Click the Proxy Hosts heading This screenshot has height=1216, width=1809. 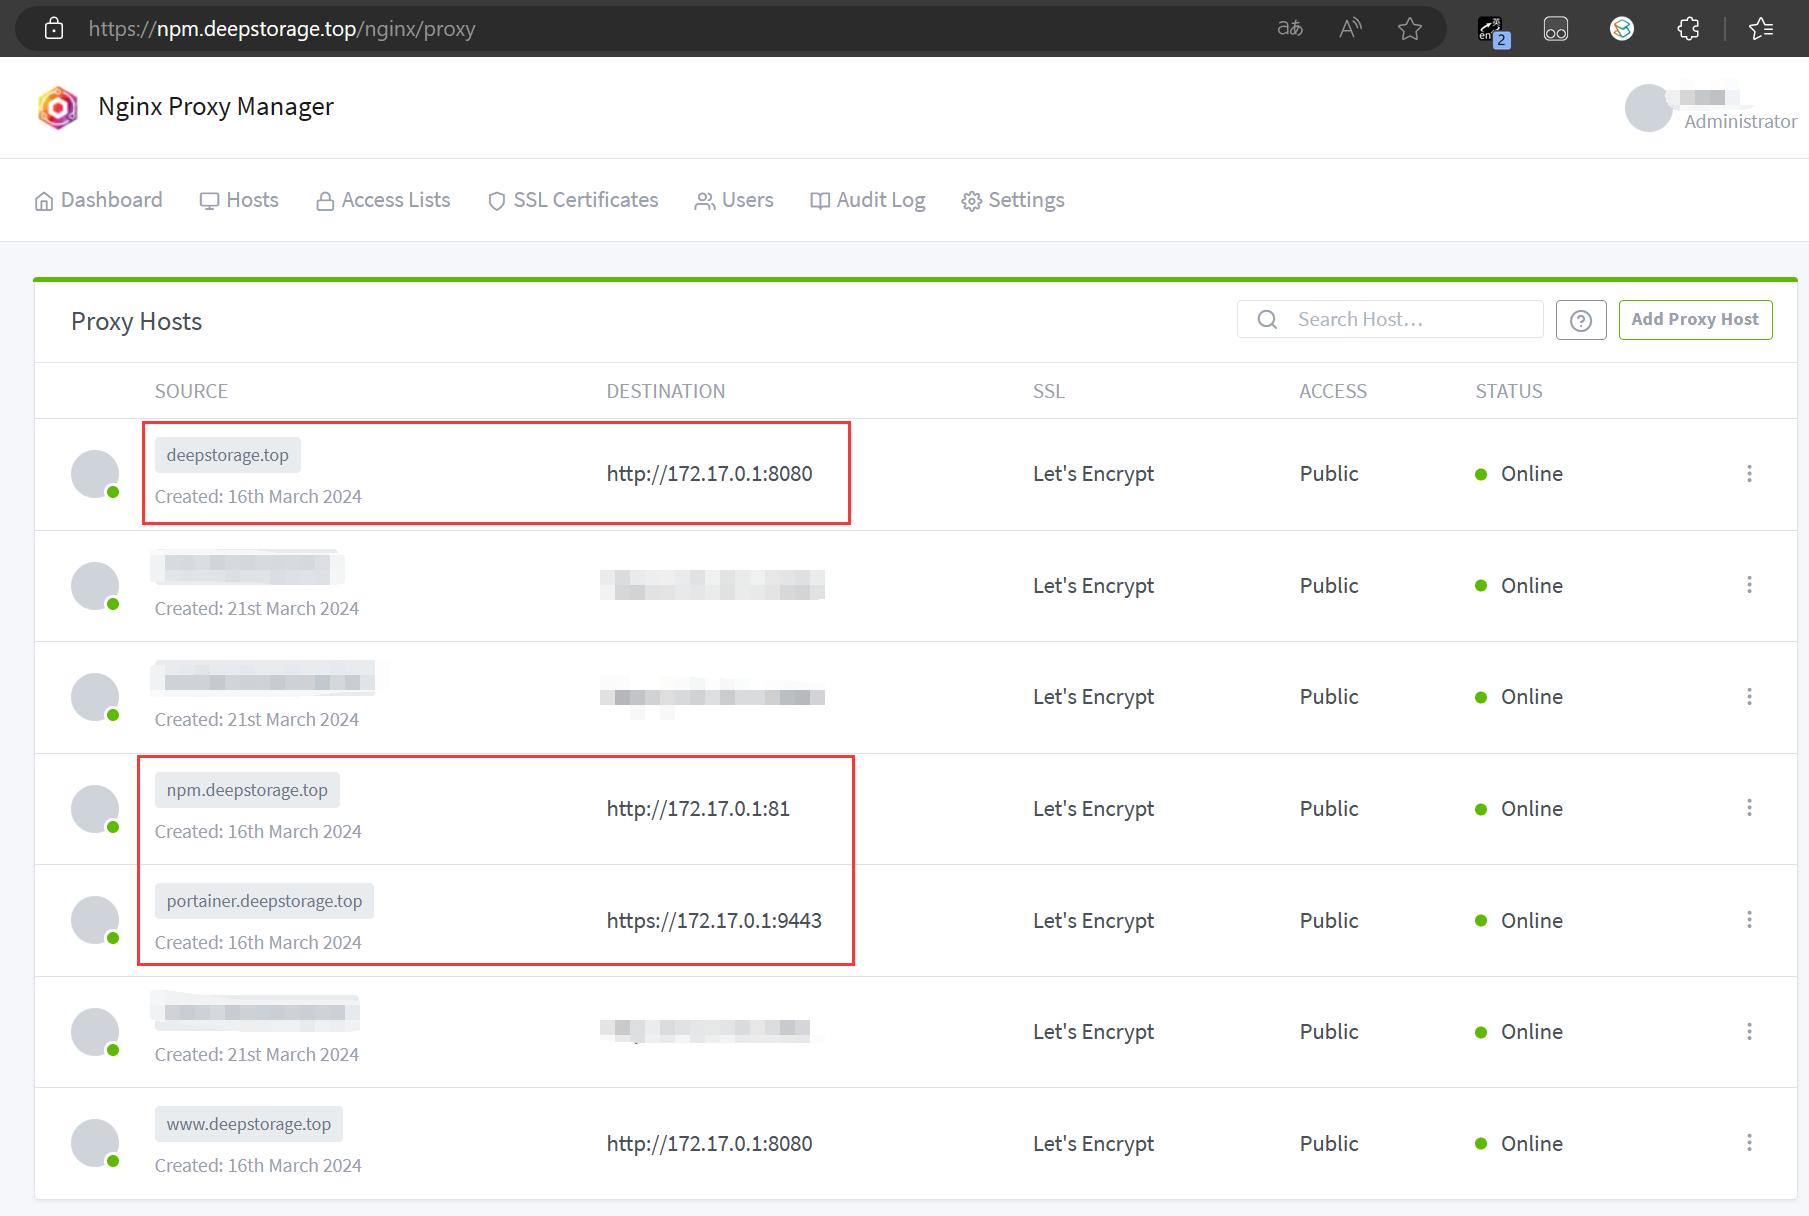(136, 321)
